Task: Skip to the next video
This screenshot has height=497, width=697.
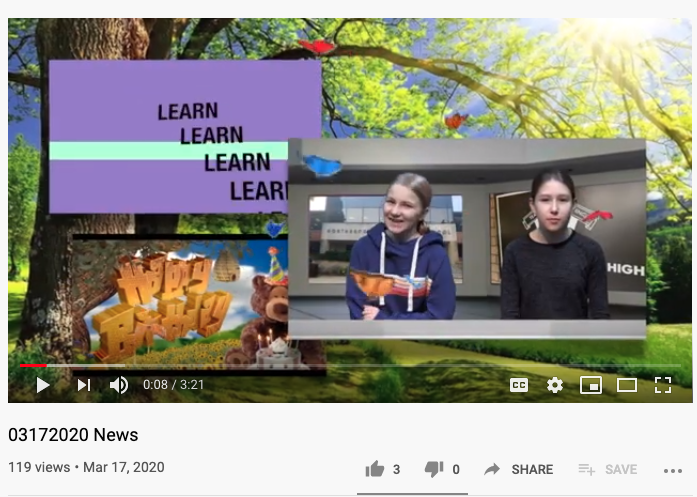Action: tap(84, 385)
